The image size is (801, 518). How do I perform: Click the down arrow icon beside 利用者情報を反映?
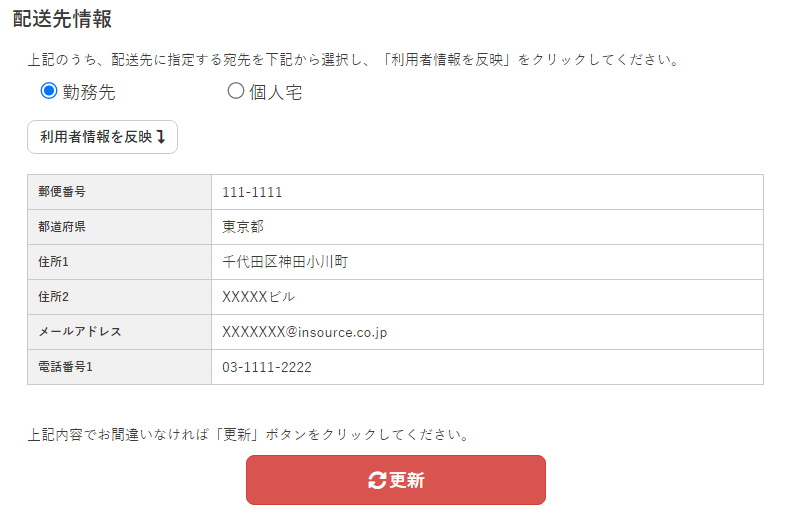coord(160,137)
